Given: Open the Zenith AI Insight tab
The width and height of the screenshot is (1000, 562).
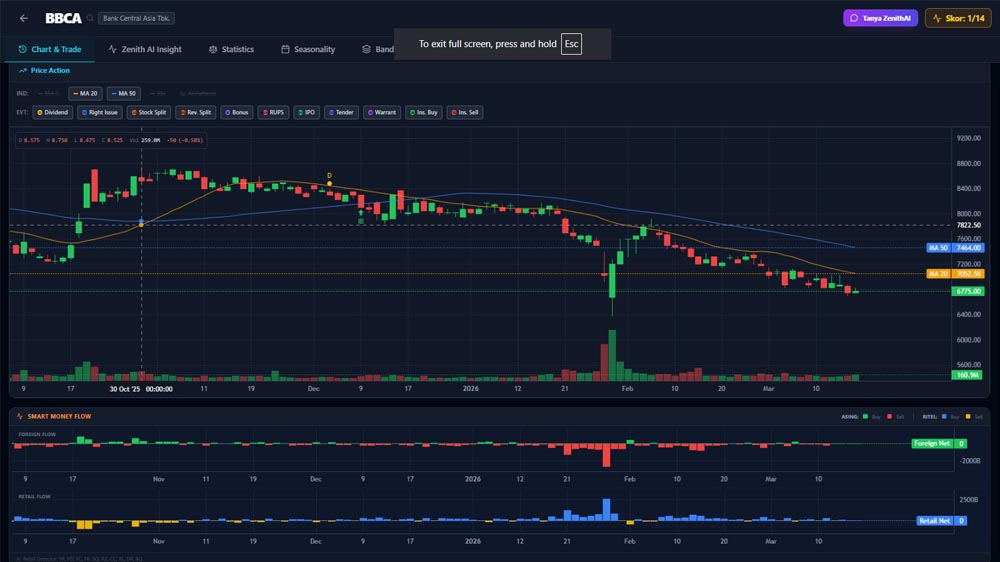Looking at the screenshot, I should 145,49.
